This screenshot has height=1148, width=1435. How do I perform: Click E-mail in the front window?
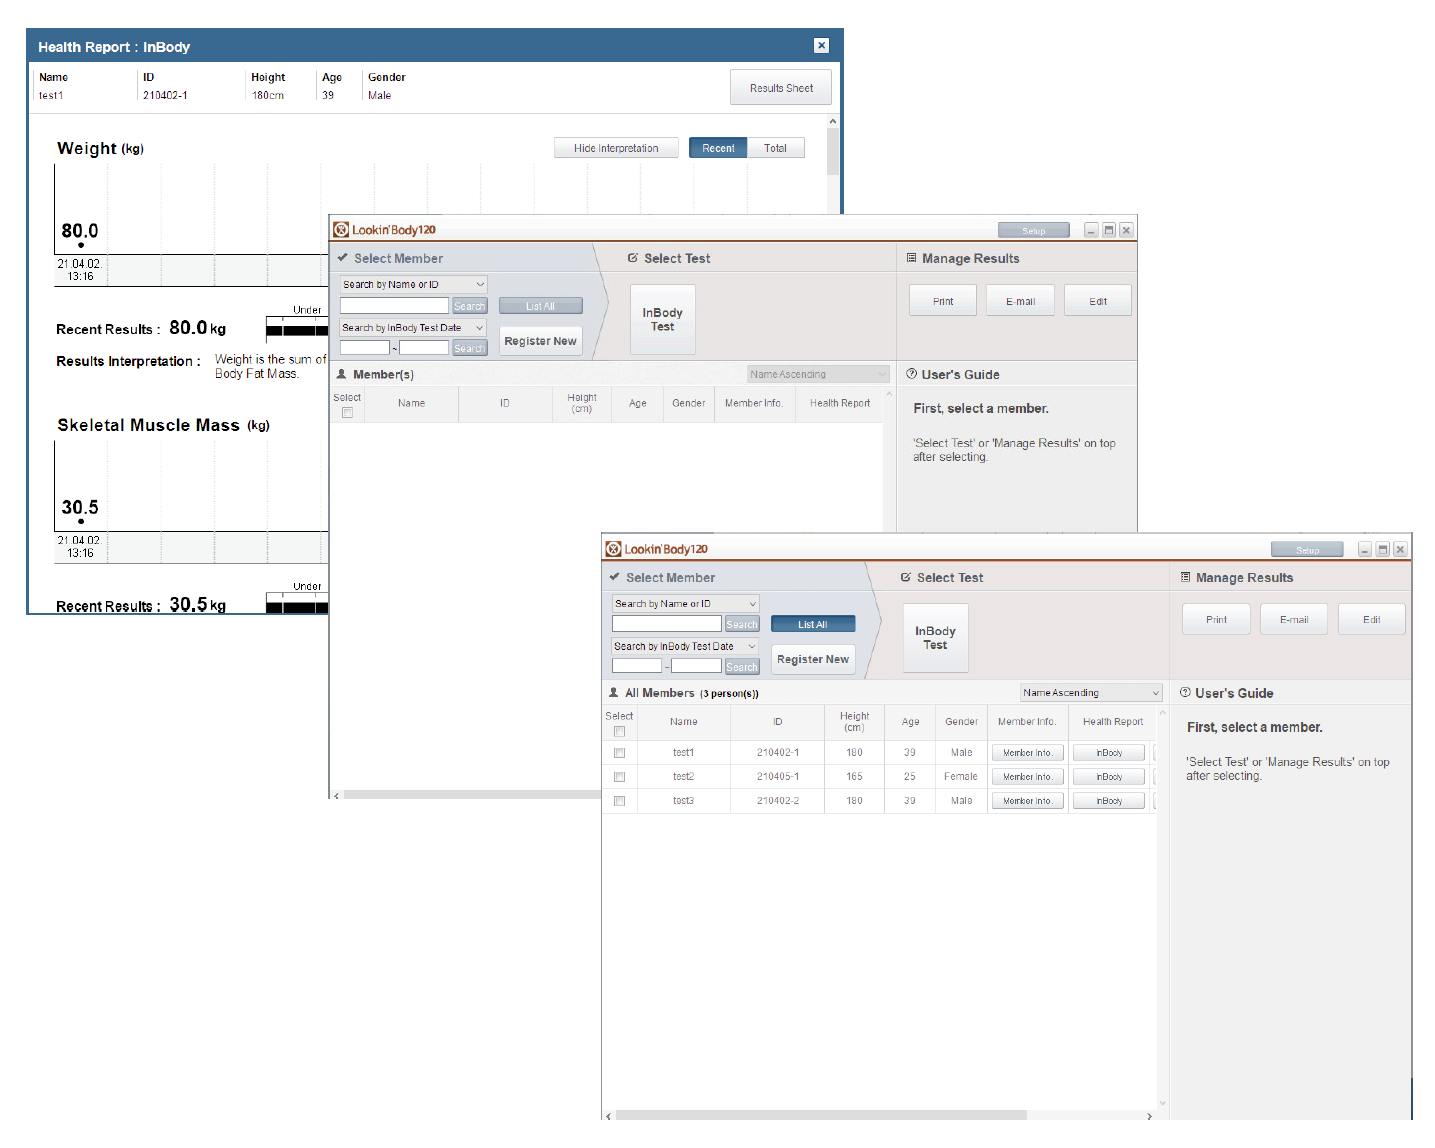tap(1294, 620)
